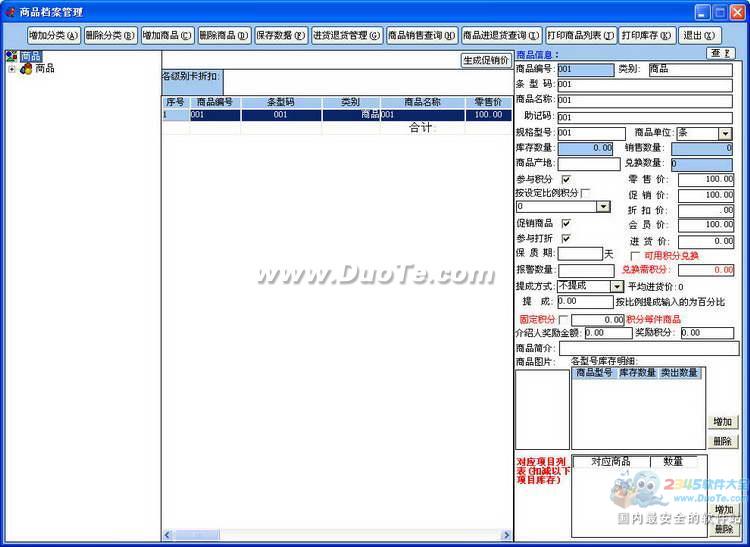
Task: Click the 折扣价 input field
Action: tap(706, 210)
